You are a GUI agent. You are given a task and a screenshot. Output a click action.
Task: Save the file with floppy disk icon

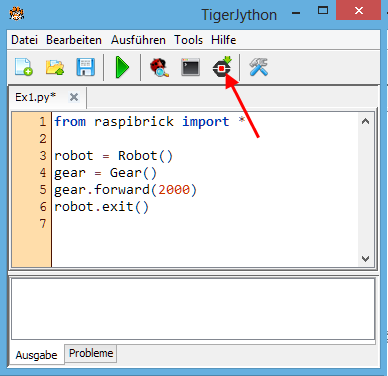point(86,67)
